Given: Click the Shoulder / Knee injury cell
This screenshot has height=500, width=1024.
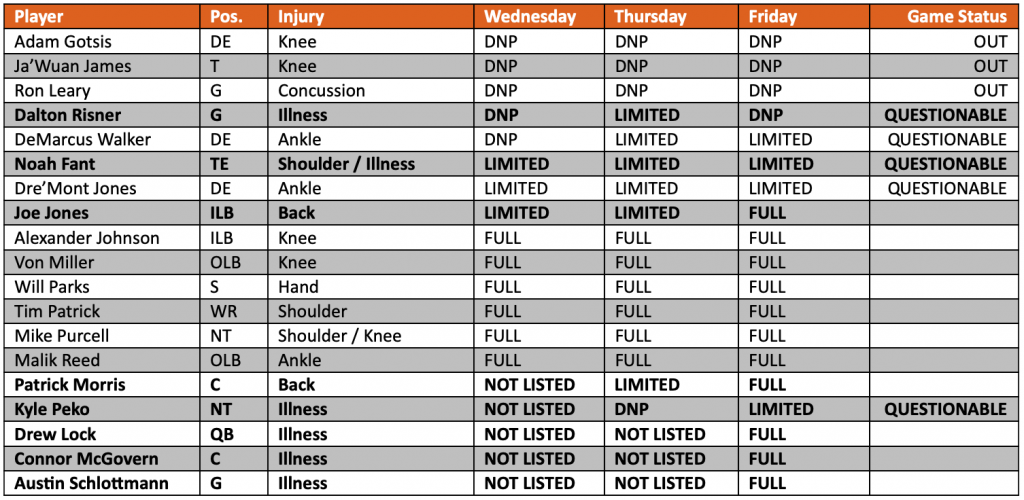Looking at the screenshot, I should tap(339, 336).
